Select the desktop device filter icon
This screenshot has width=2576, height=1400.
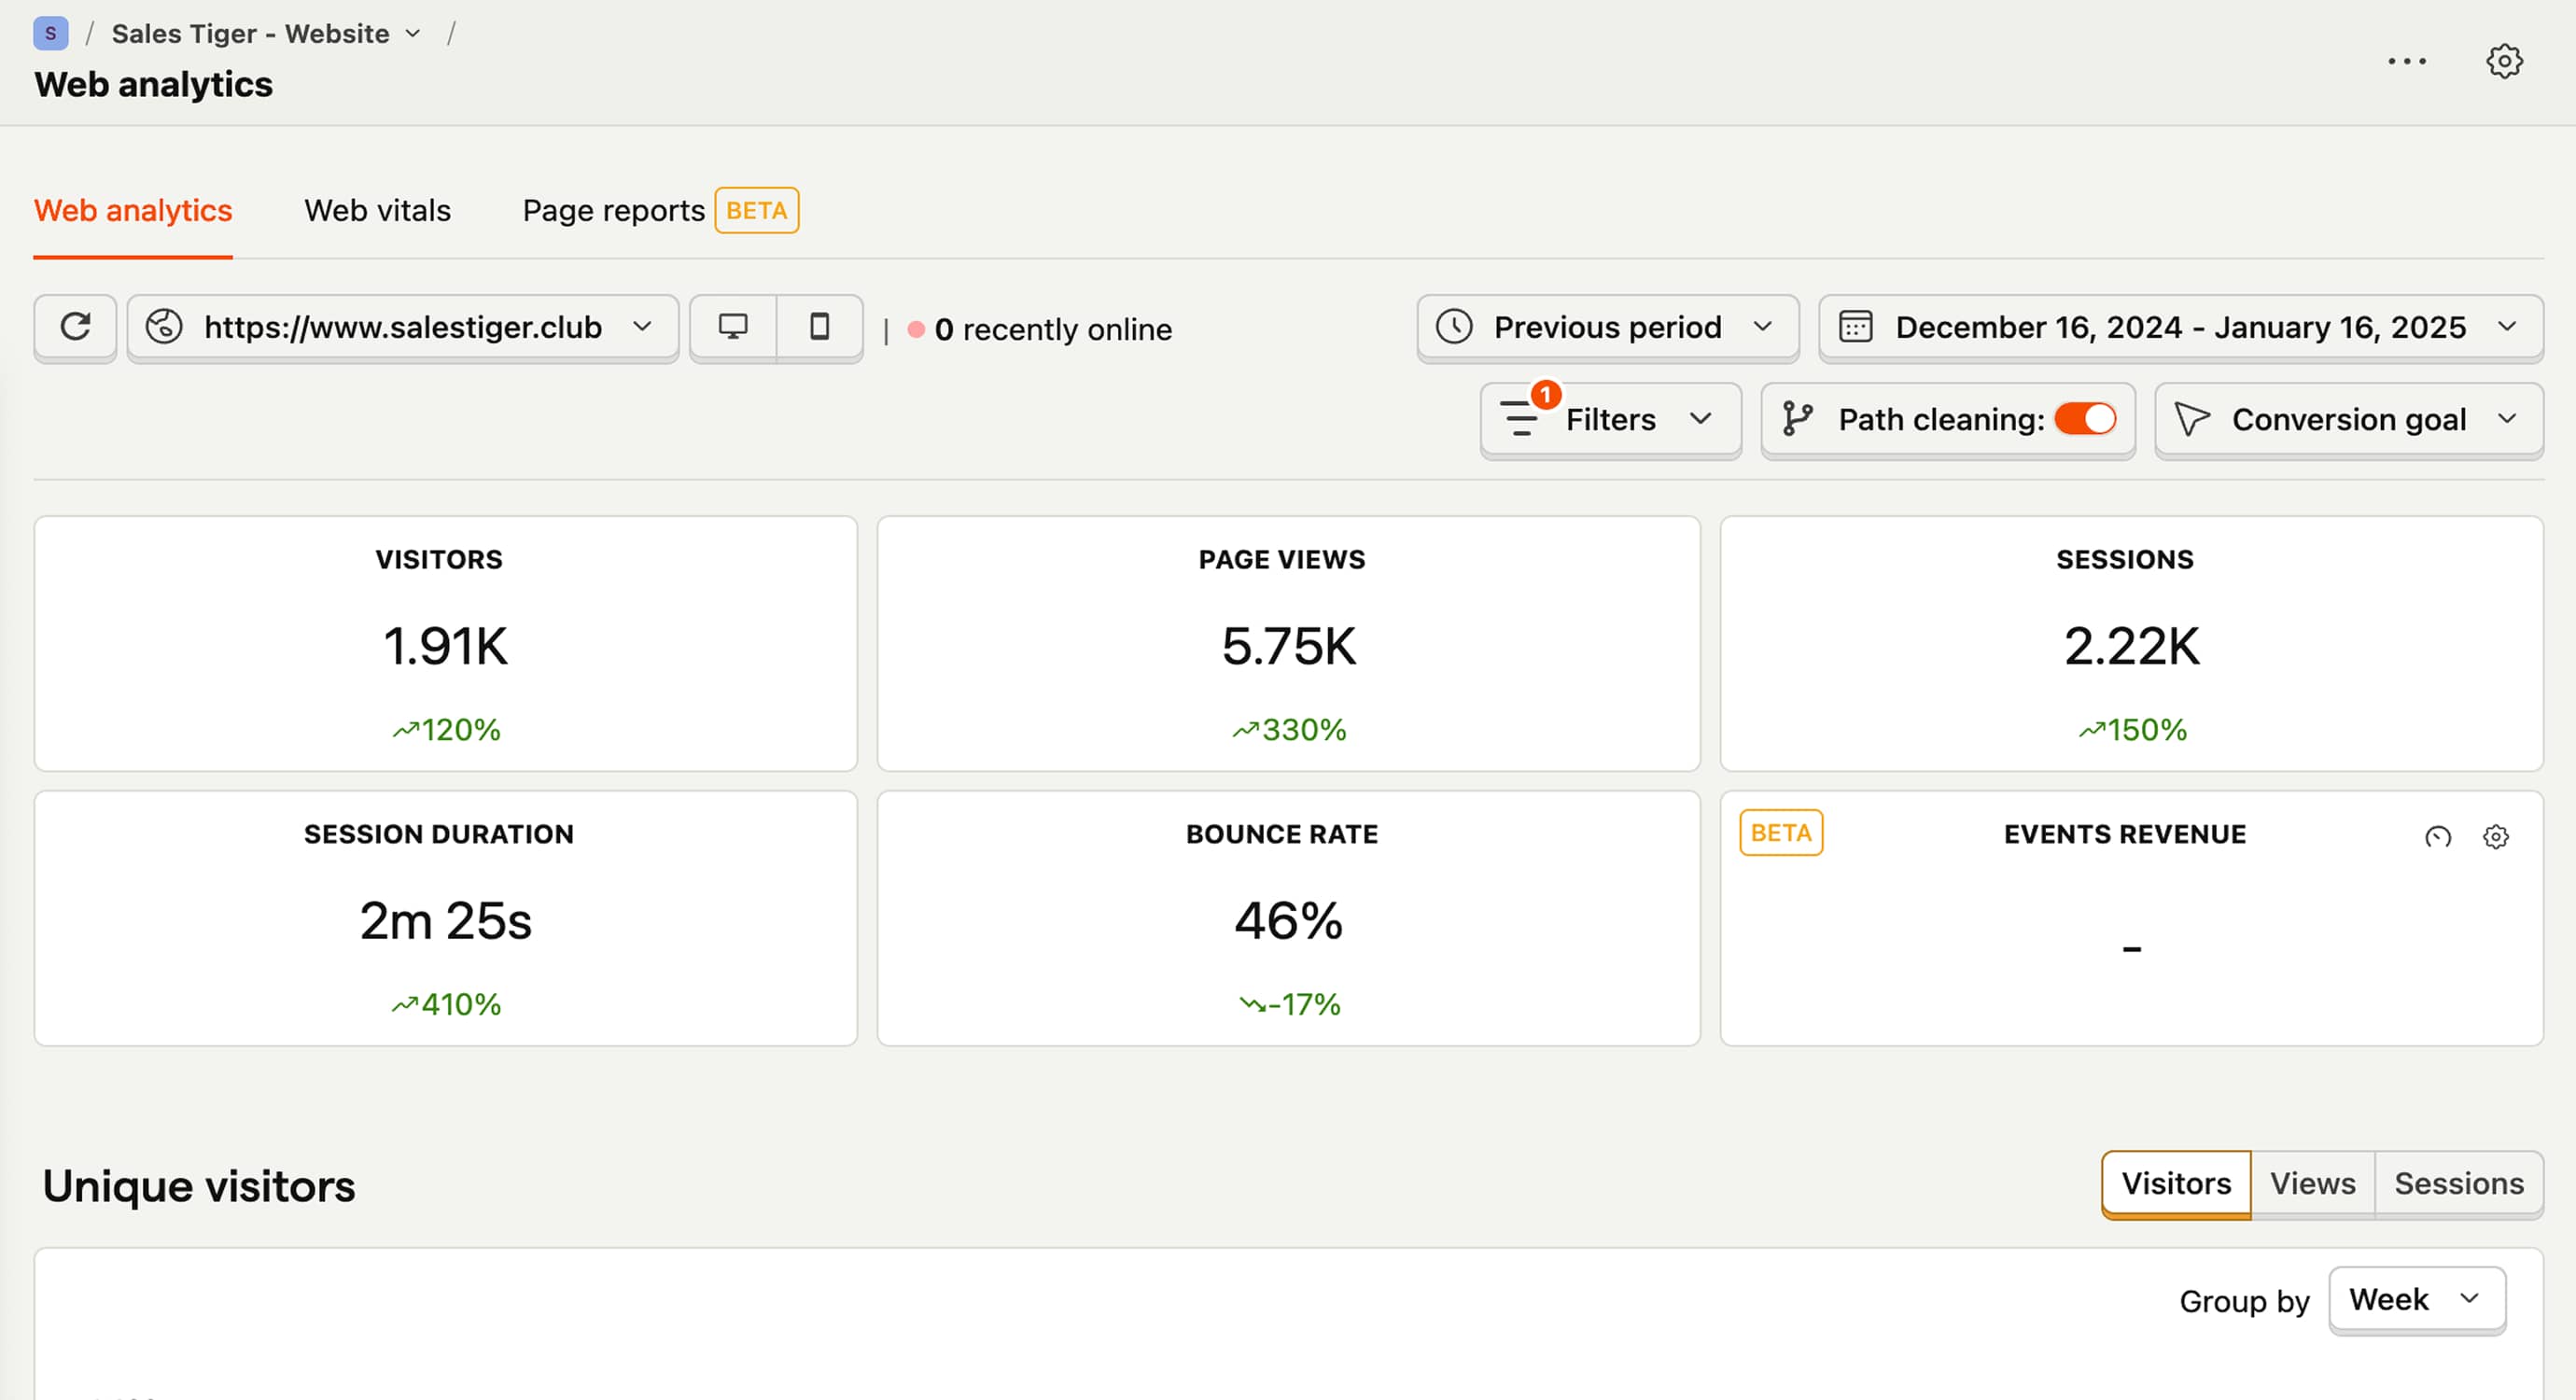733,327
